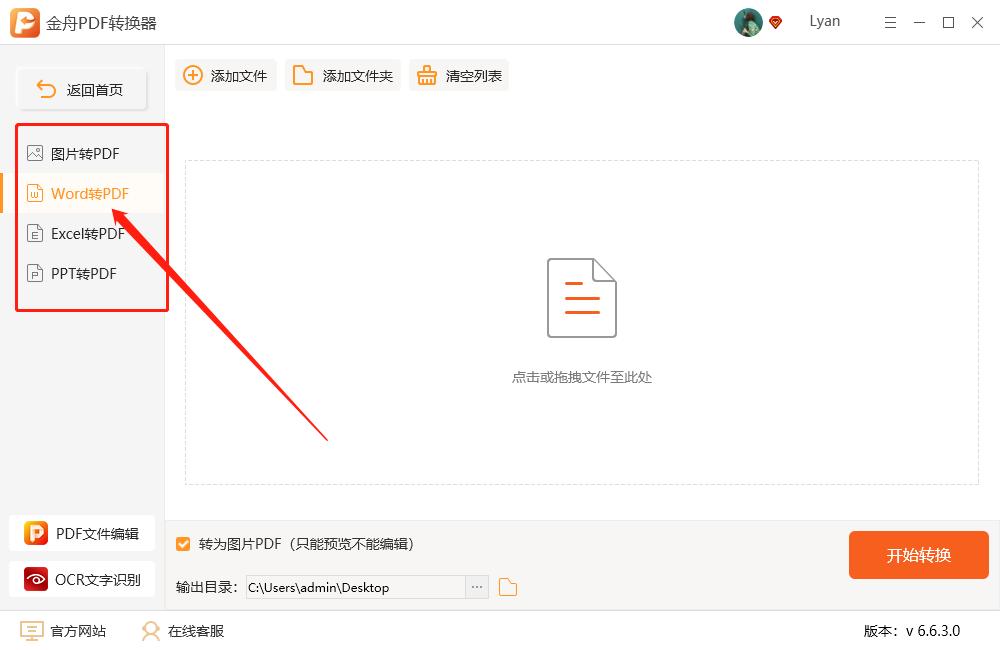
Task: Launch OCR文字识别 tool
Action: click(83, 579)
